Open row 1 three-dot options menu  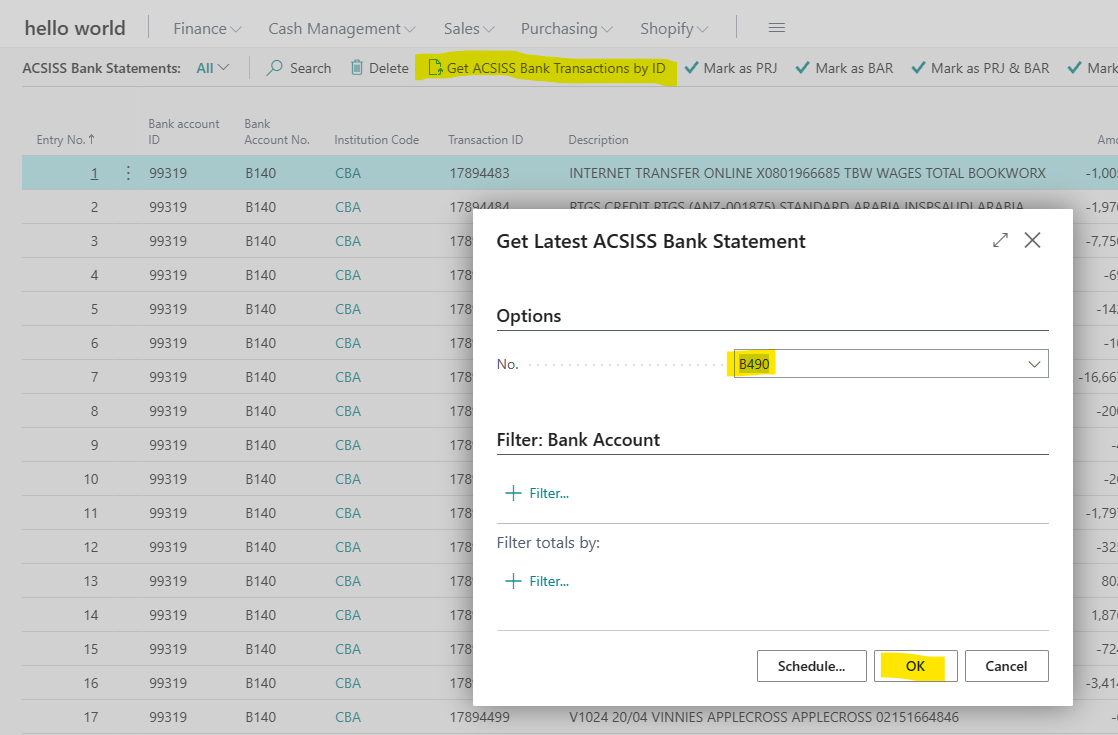[128, 173]
